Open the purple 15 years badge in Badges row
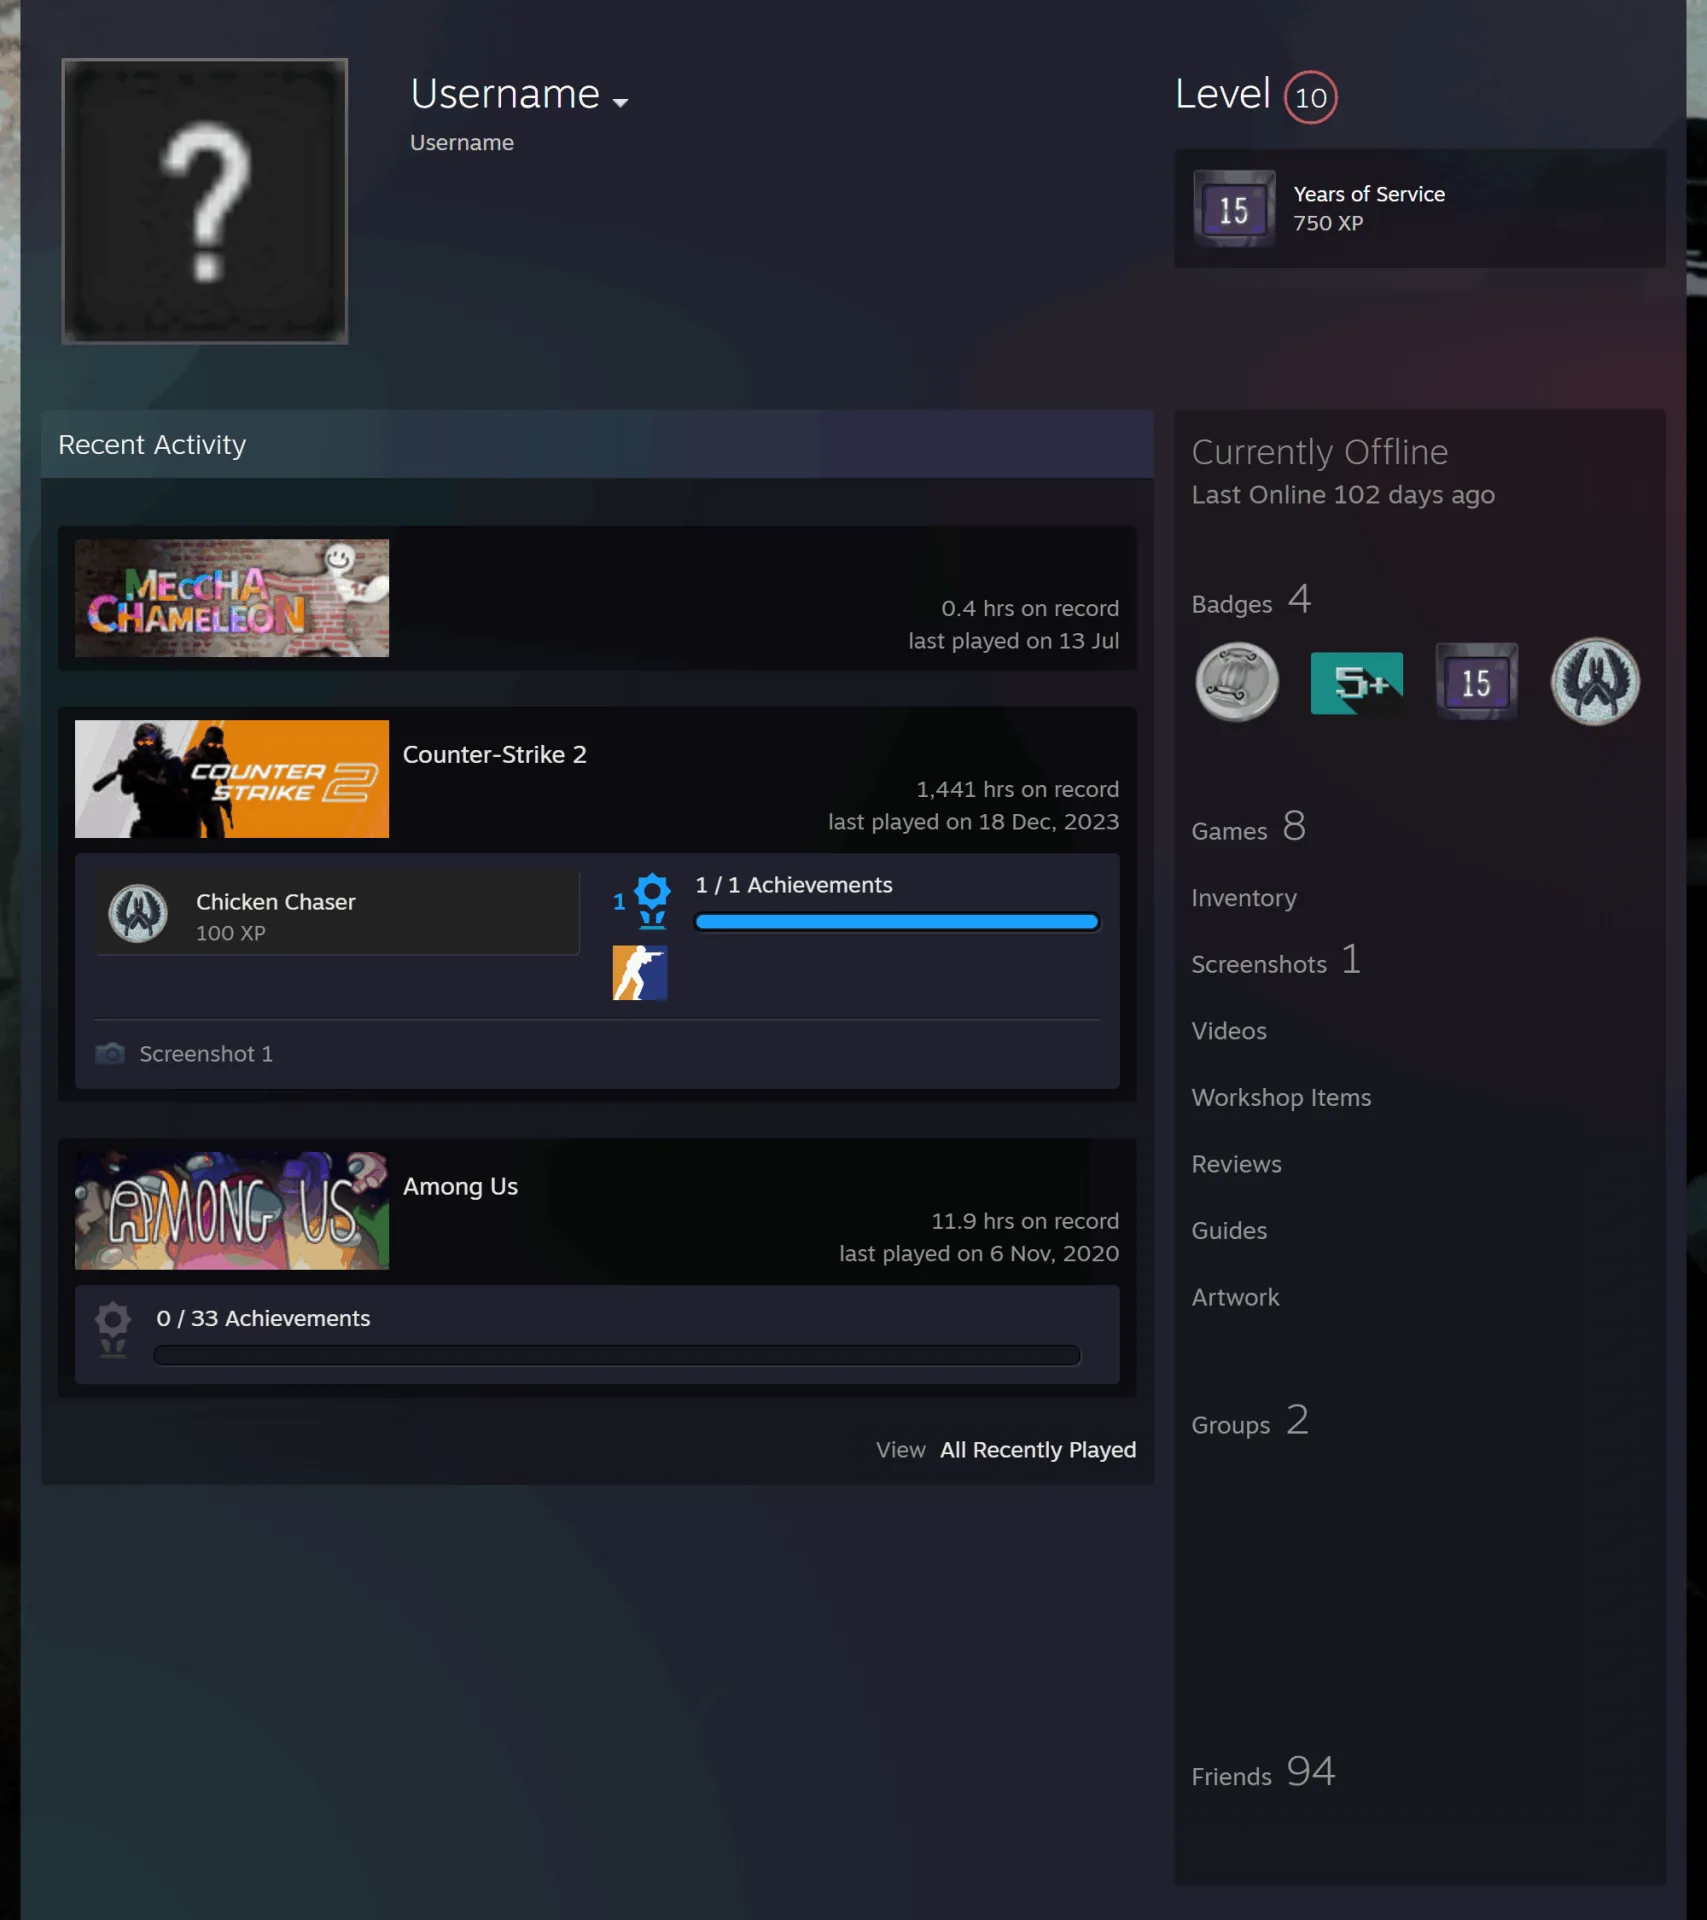Viewport: 1707px width, 1920px height. pos(1476,682)
